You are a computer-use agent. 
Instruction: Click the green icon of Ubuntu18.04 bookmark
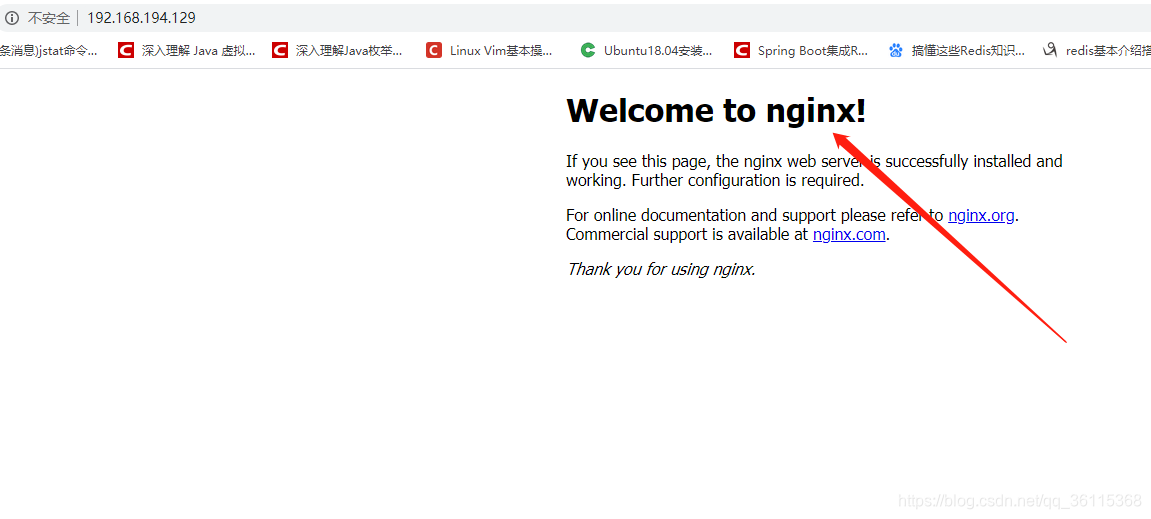coord(587,50)
